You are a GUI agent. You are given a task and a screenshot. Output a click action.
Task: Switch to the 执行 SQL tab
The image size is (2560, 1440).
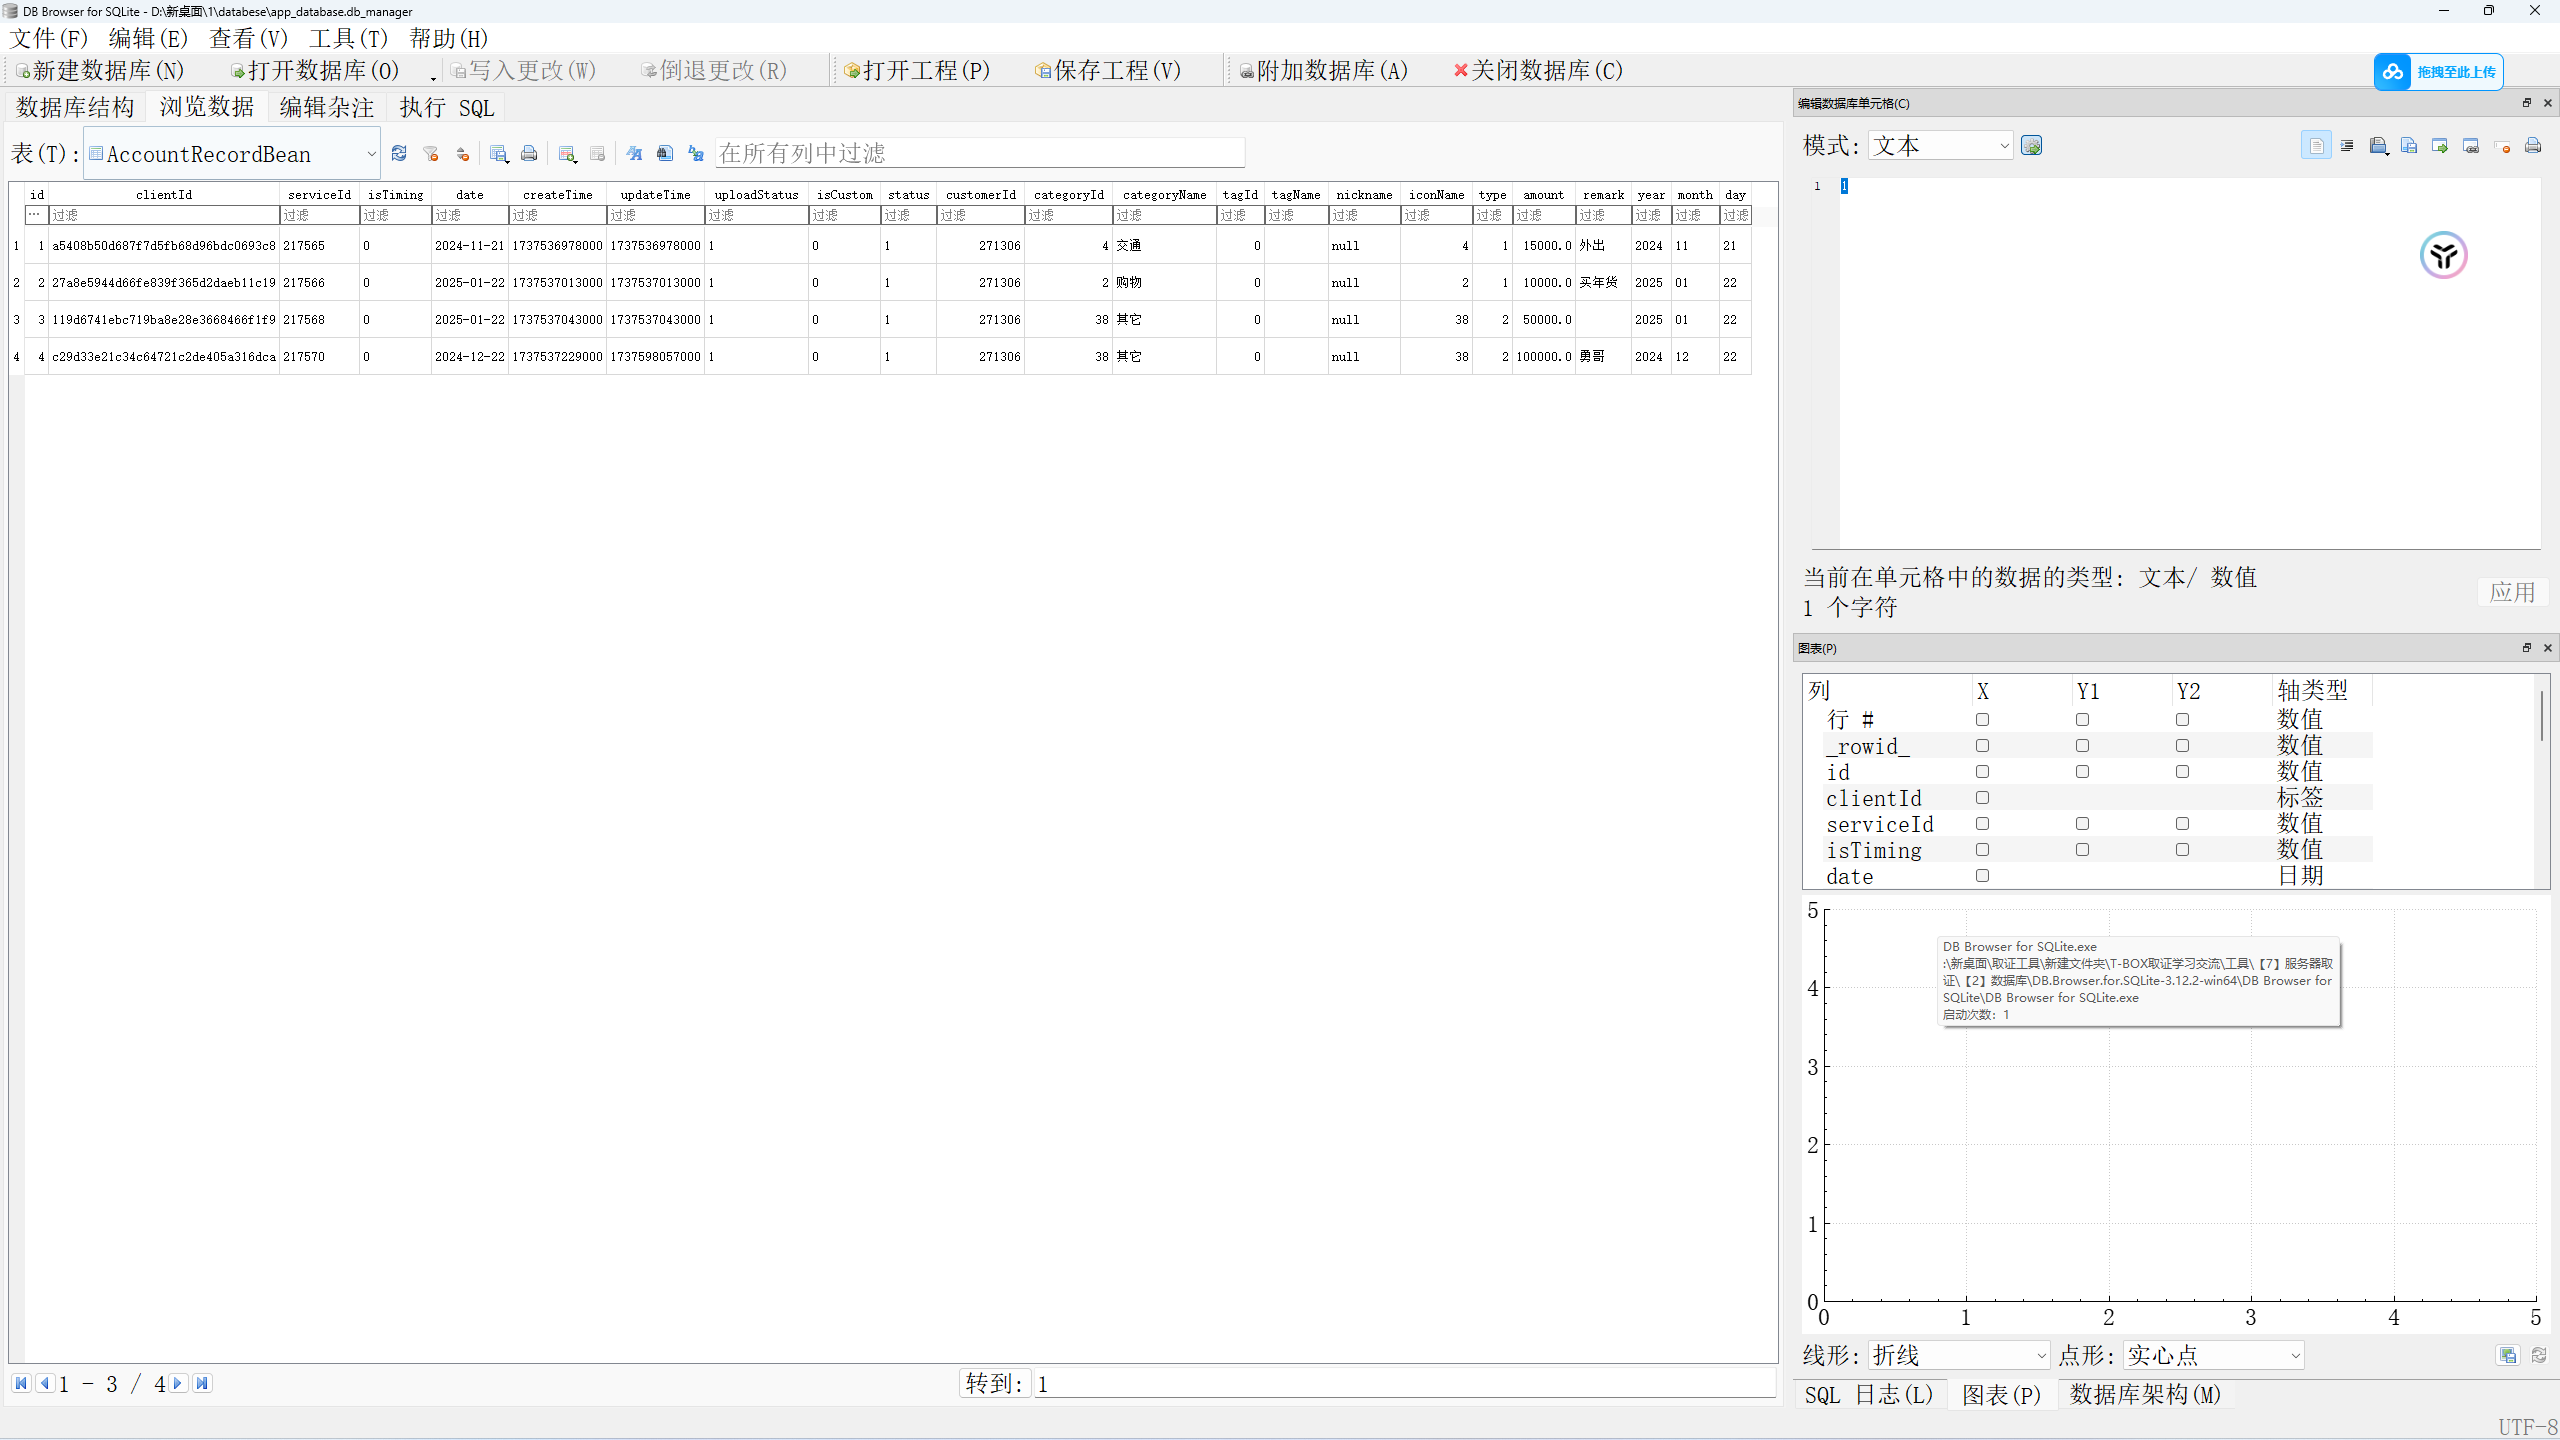click(447, 107)
